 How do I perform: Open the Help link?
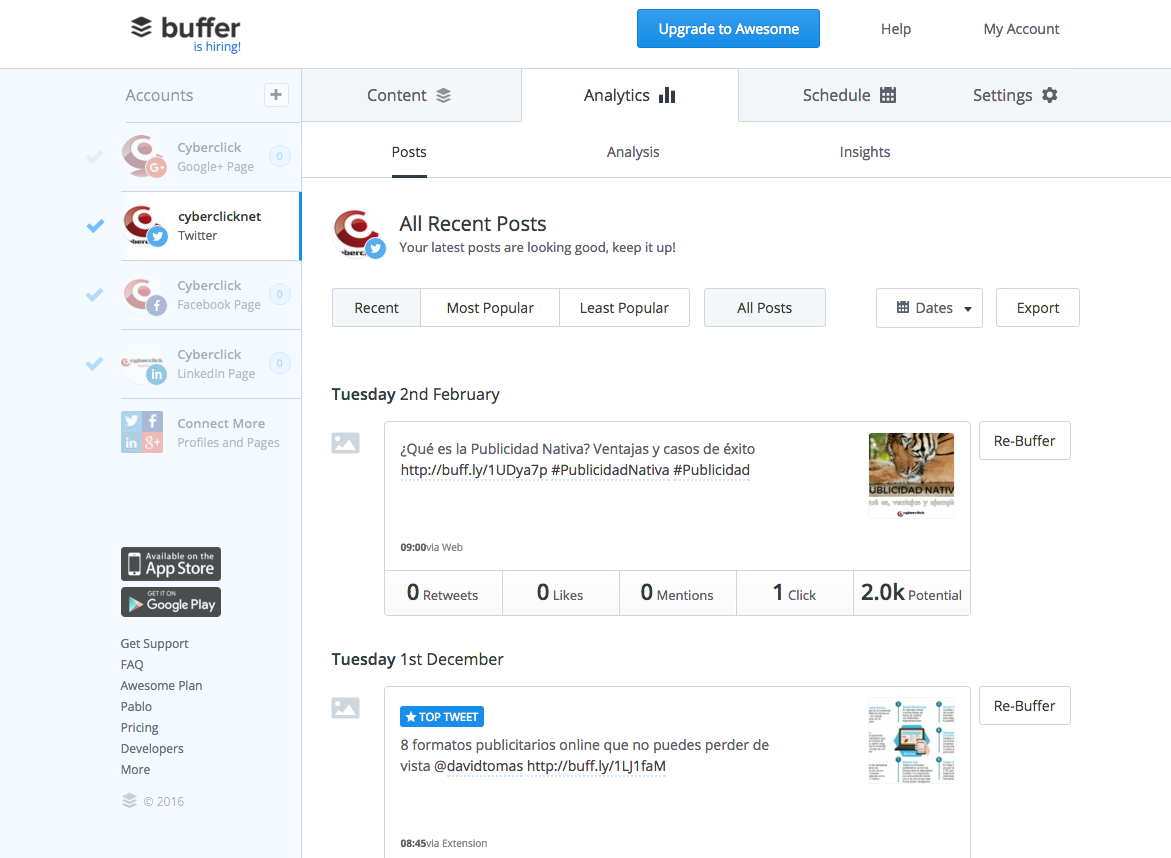(x=896, y=28)
